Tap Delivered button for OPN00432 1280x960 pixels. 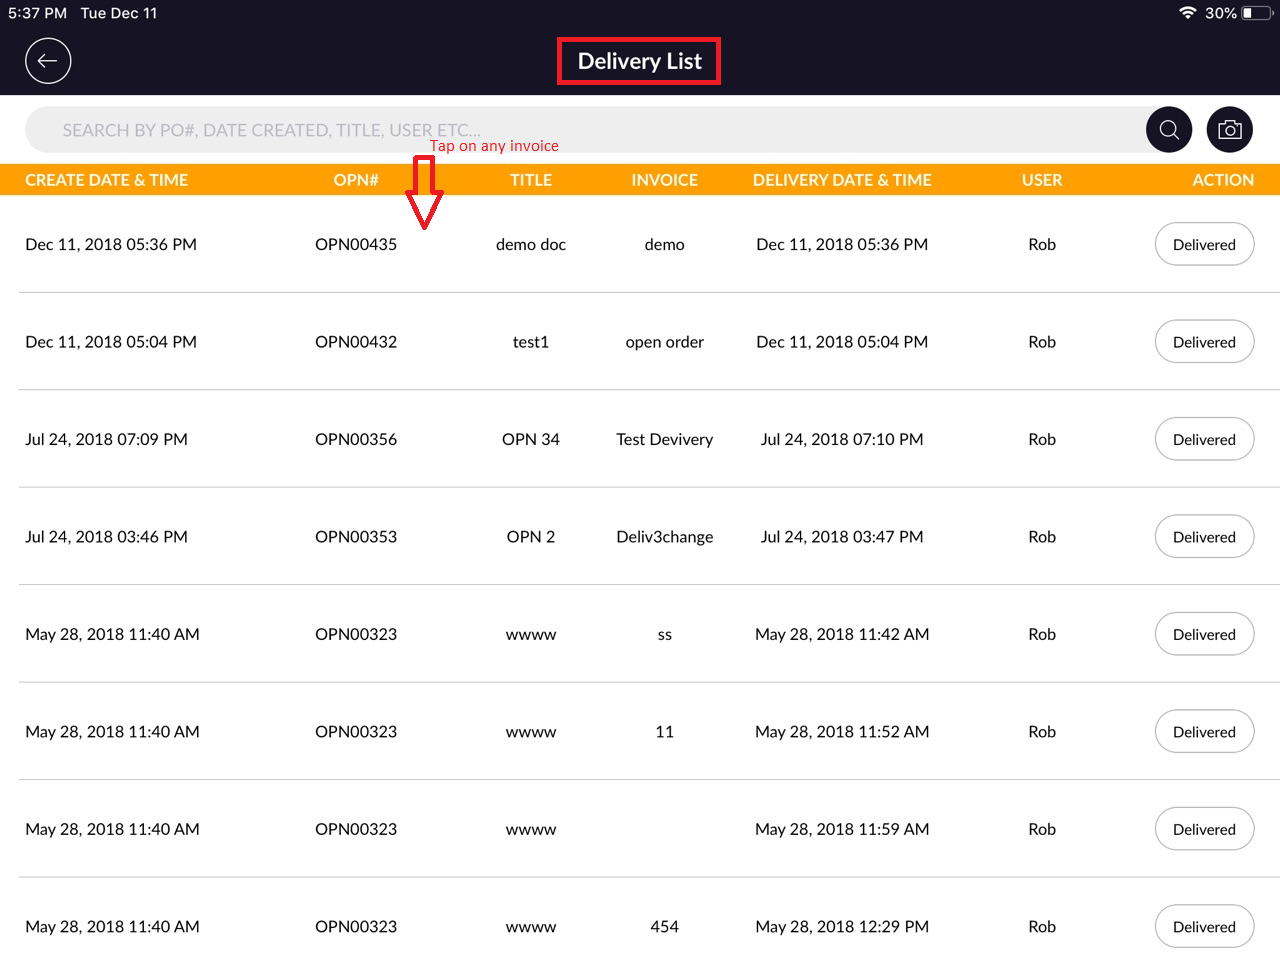(1204, 342)
